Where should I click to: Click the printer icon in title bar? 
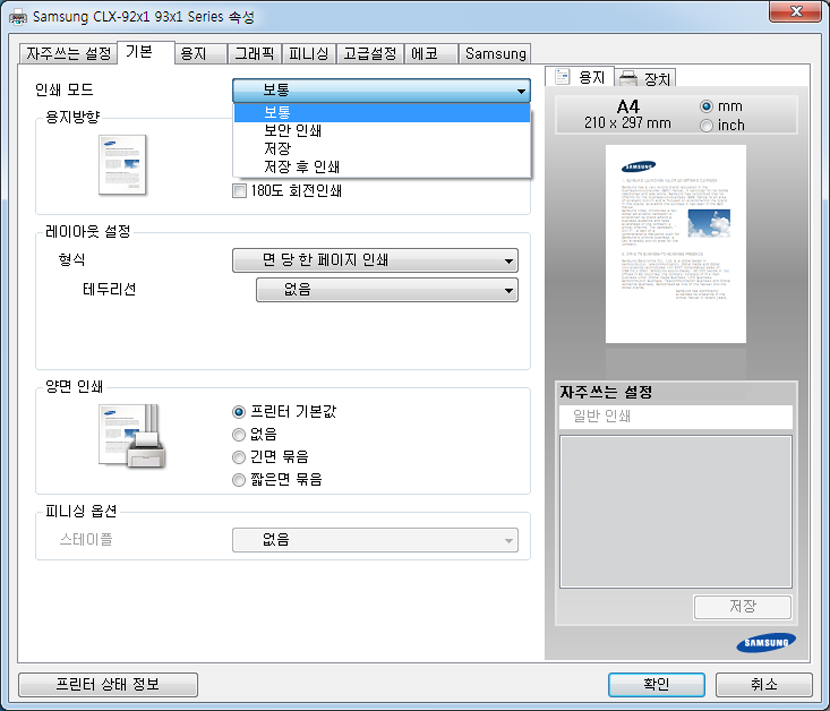pos(19,18)
